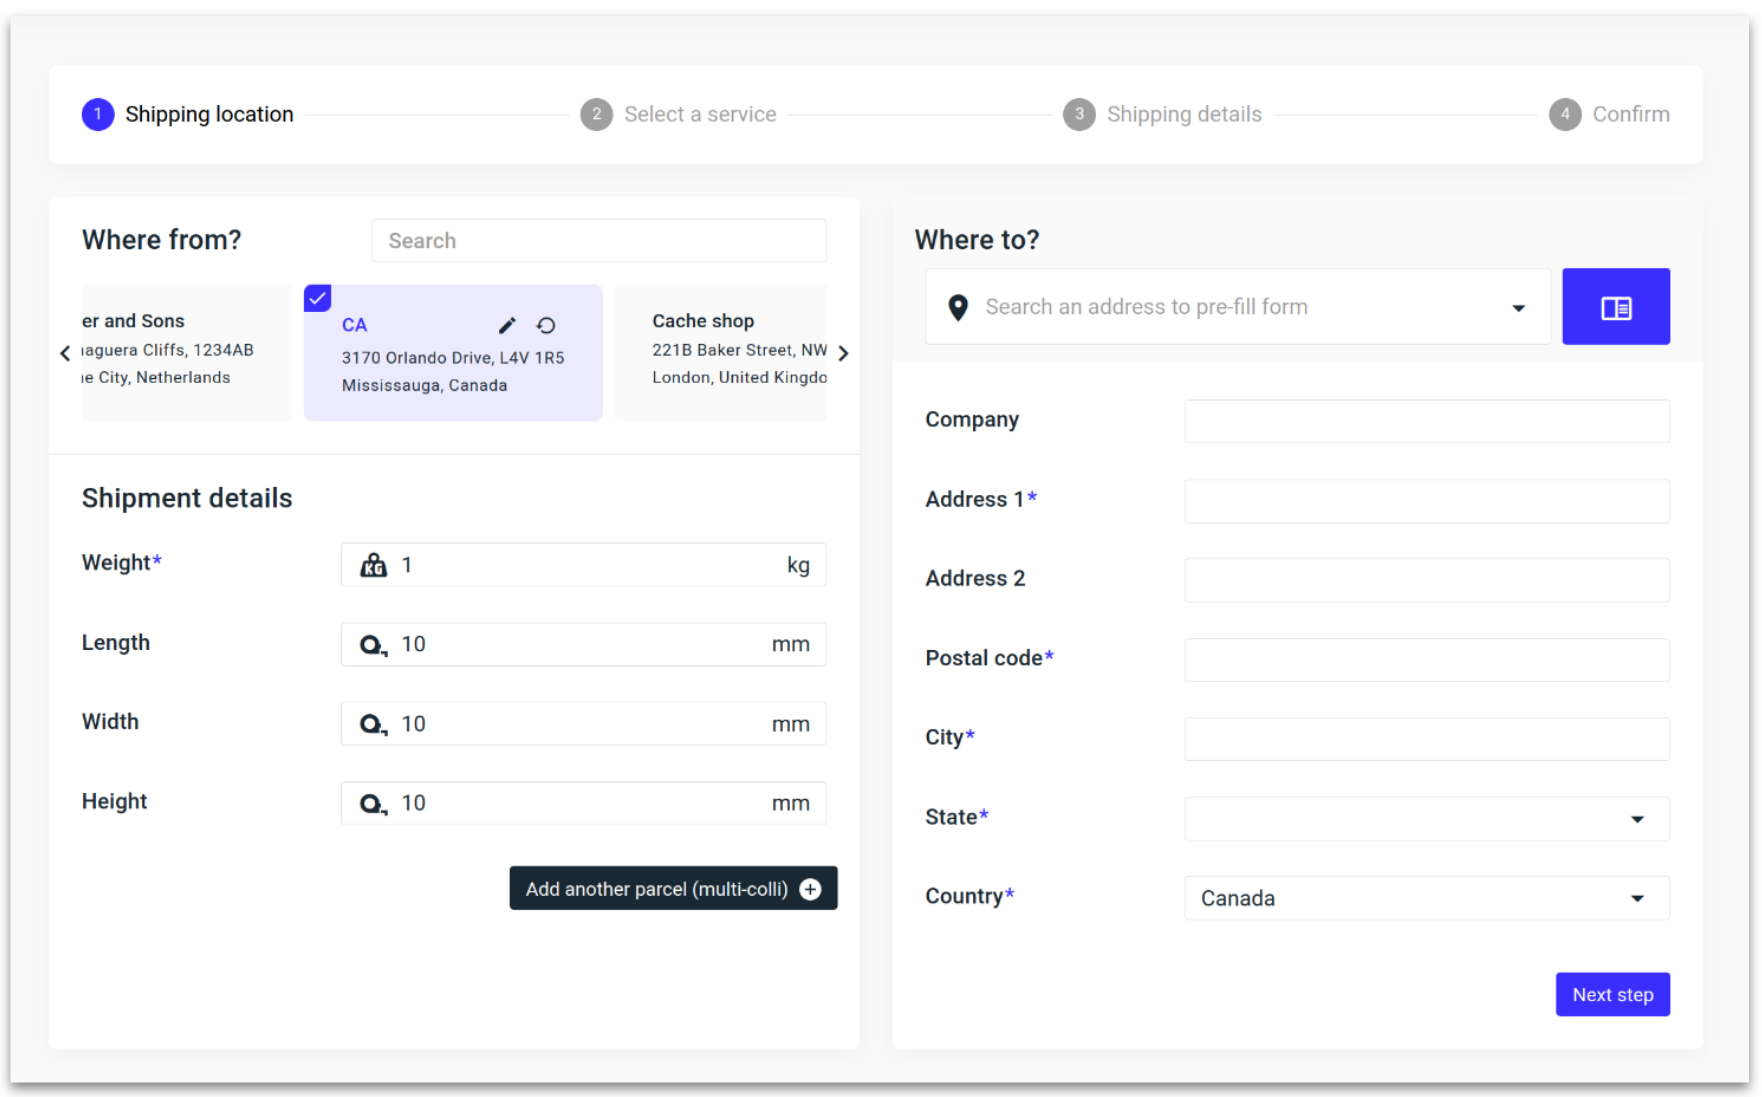The image size is (1762, 1097).
Task: Toggle the checkmark on the CA address card
Action: [x=318, y=298]
